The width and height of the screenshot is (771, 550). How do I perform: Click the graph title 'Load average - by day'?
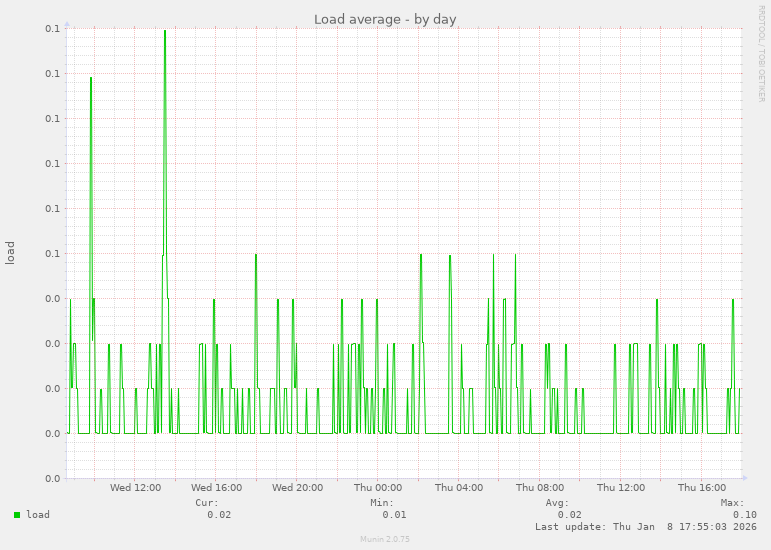[385, 20]
